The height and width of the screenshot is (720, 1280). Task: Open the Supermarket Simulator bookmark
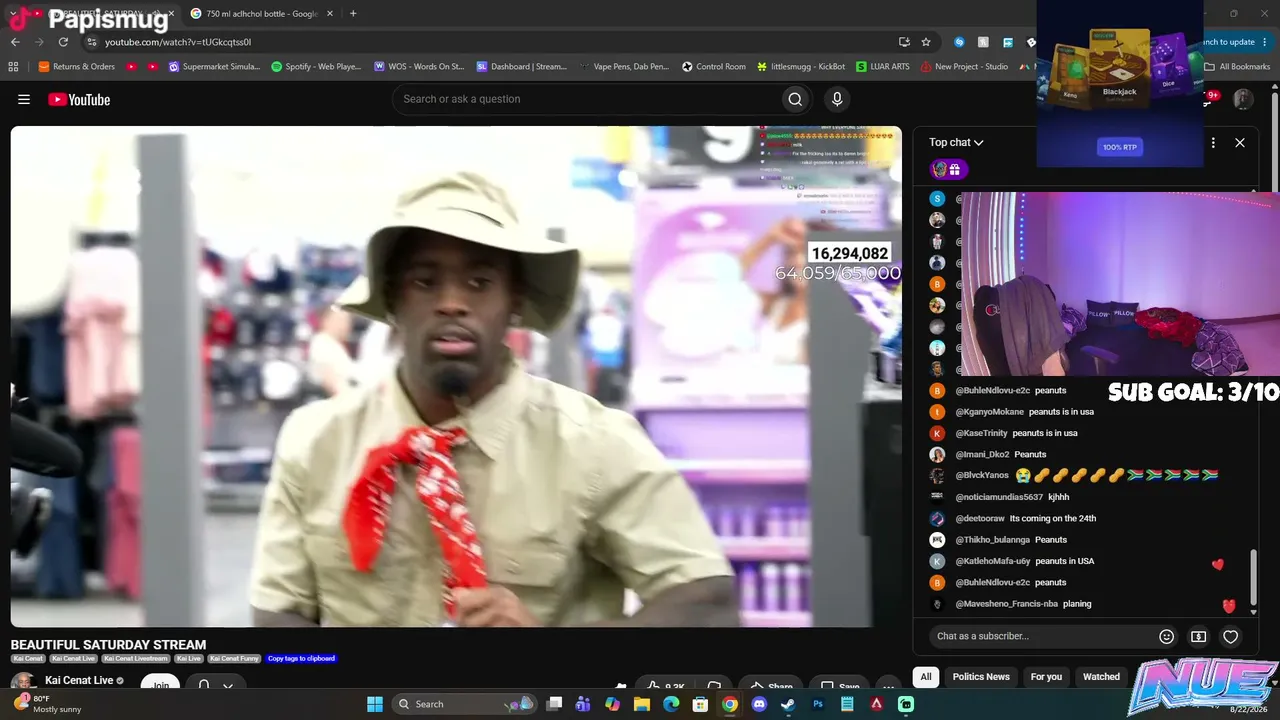(214, 67)
